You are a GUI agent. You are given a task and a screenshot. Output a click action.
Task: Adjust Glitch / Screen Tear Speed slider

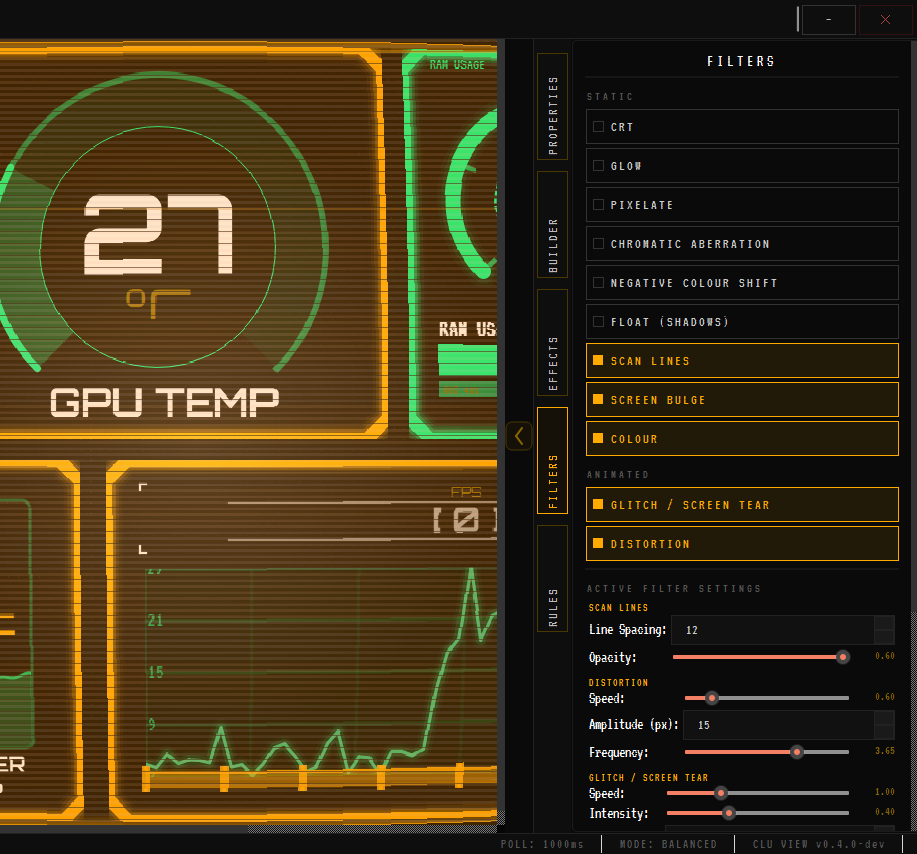click(x=758, y=793)
